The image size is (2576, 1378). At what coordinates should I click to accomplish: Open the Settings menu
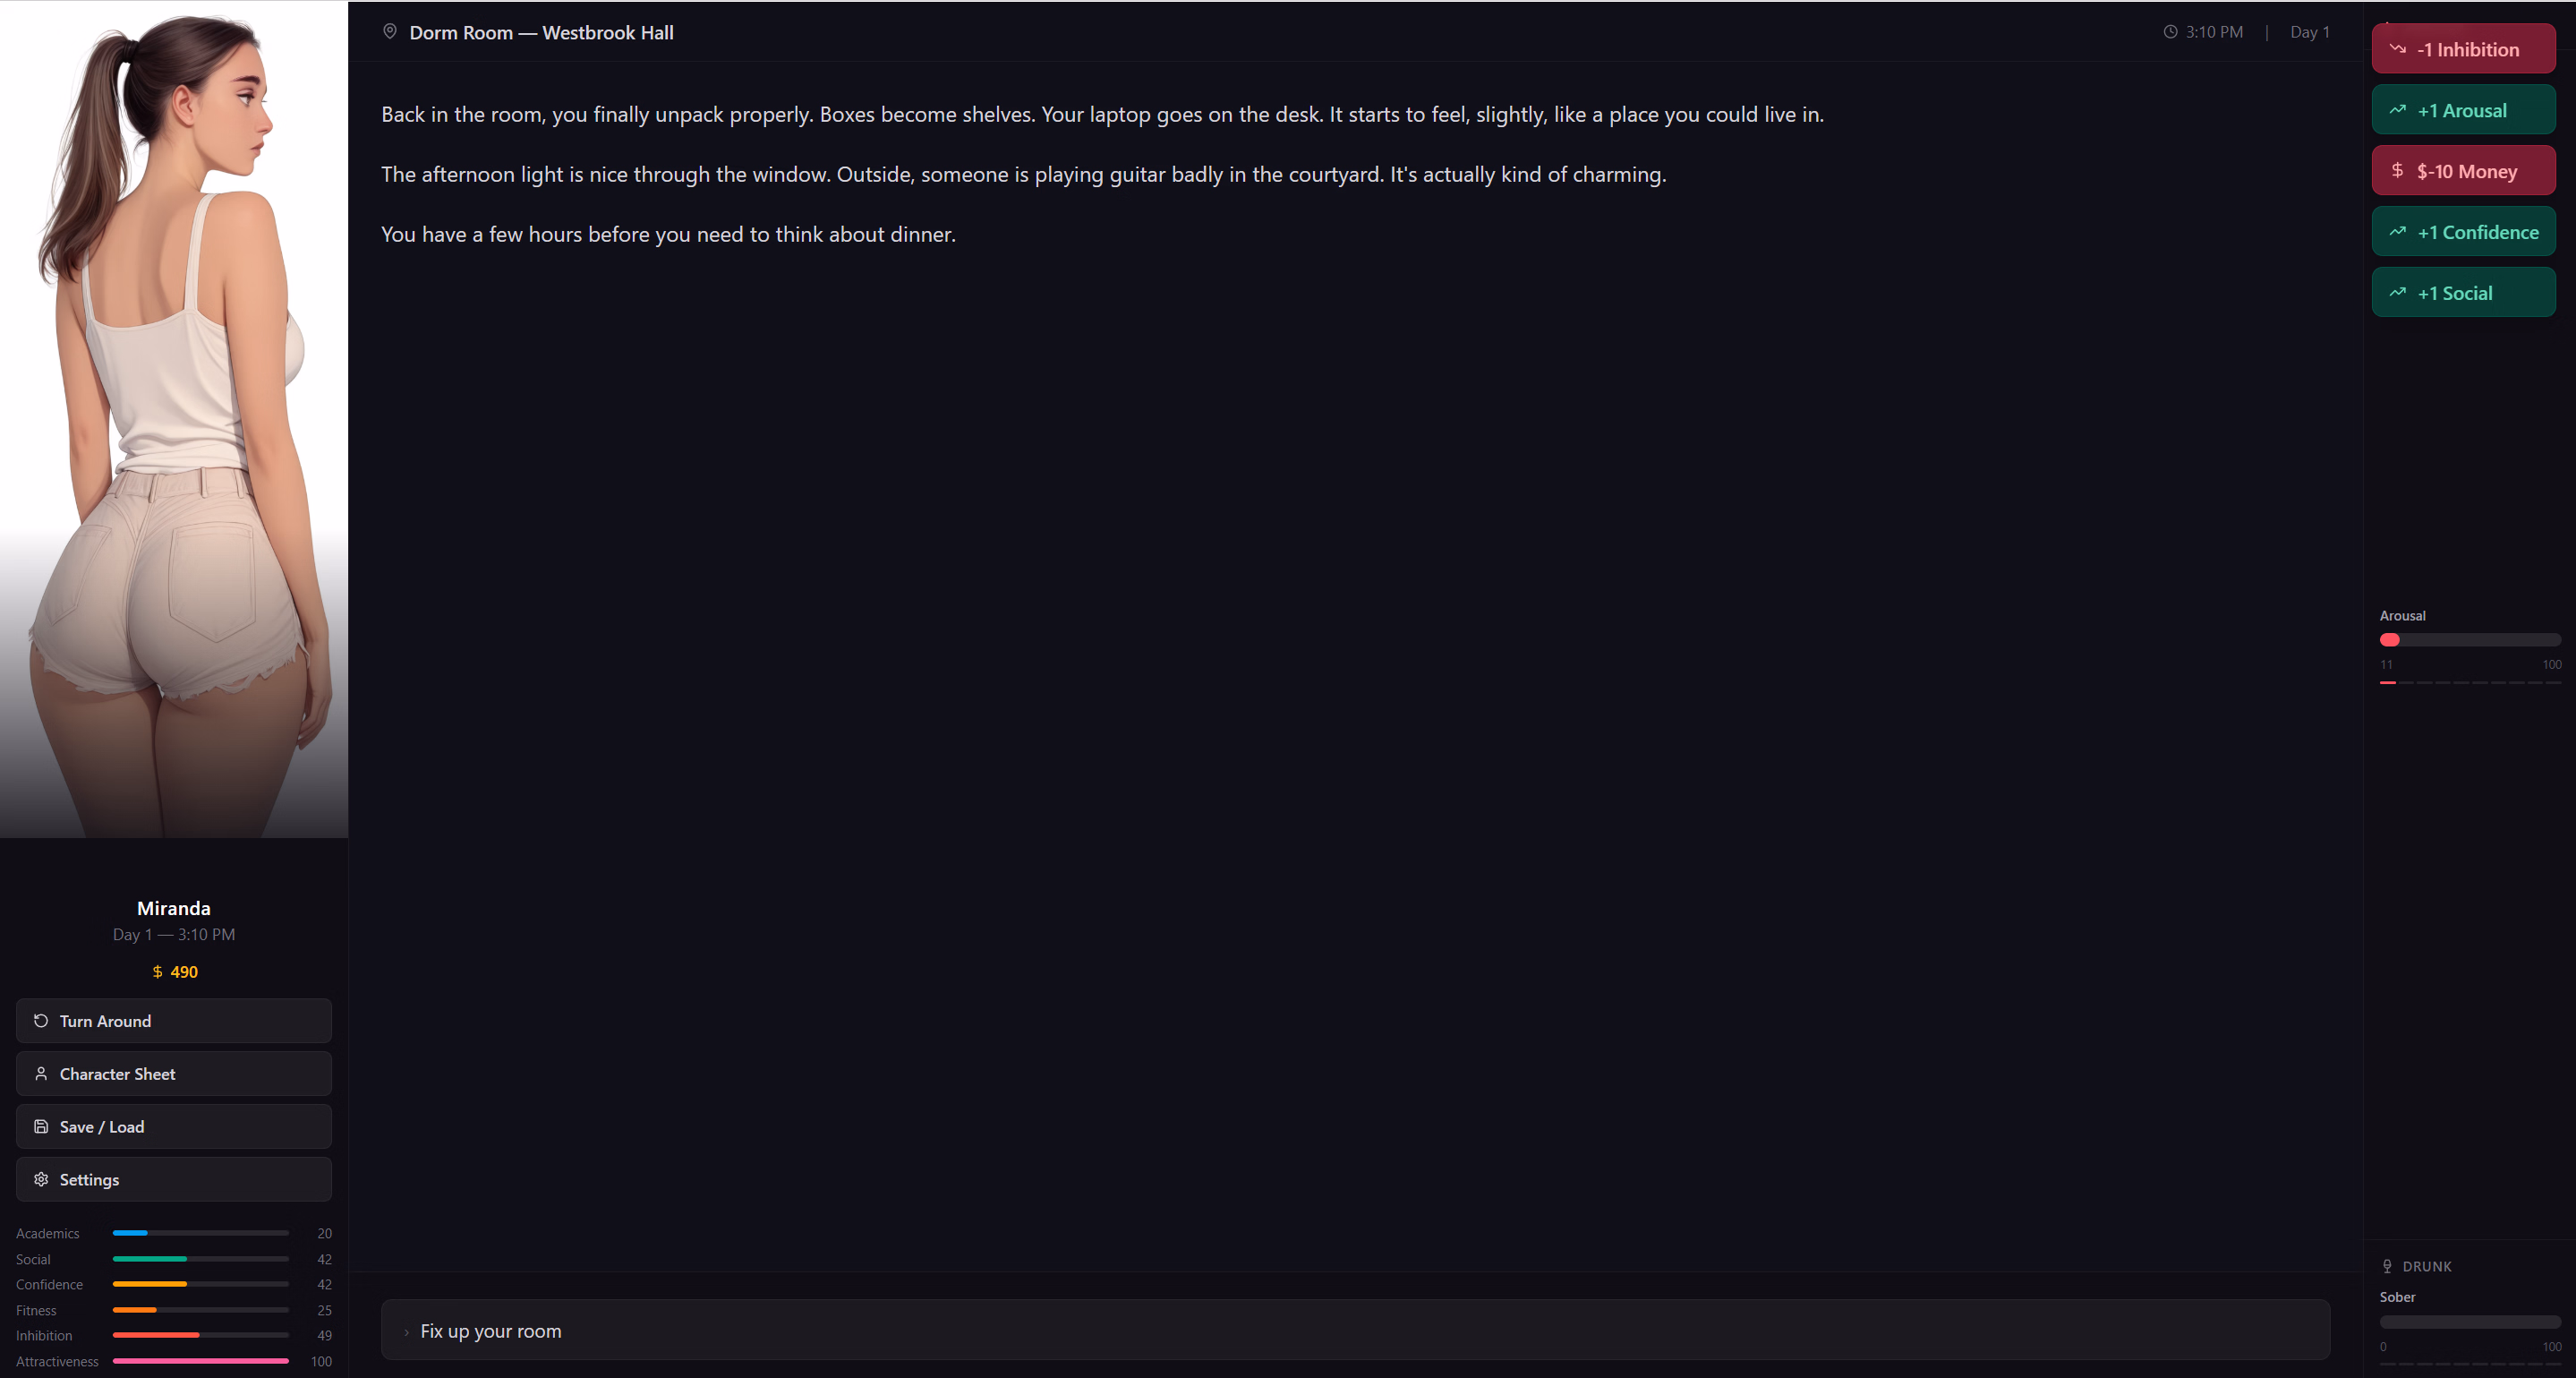pos(174,1180)
